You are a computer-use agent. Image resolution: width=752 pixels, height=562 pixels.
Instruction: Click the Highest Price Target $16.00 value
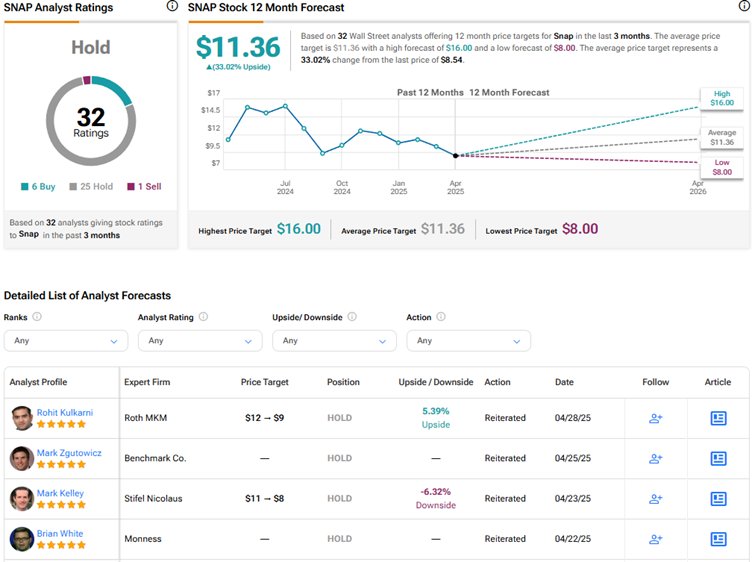(x=299, y=229)
